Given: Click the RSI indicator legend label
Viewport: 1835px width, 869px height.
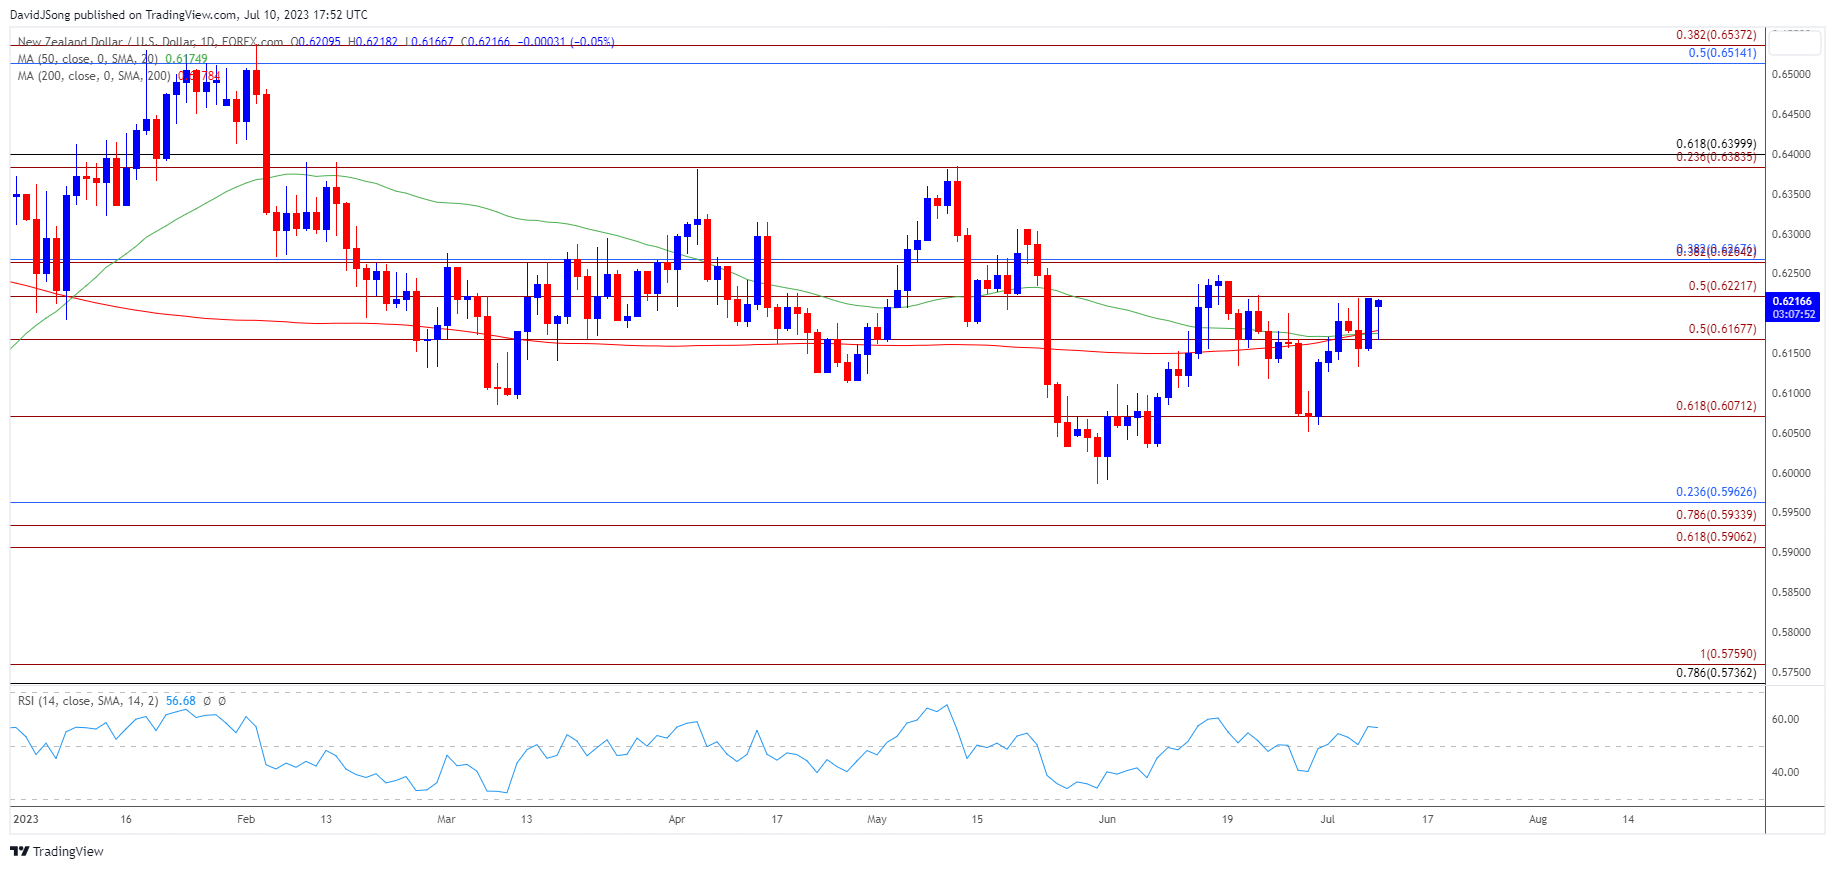Looking at the screenshot, I should point(88,701).
